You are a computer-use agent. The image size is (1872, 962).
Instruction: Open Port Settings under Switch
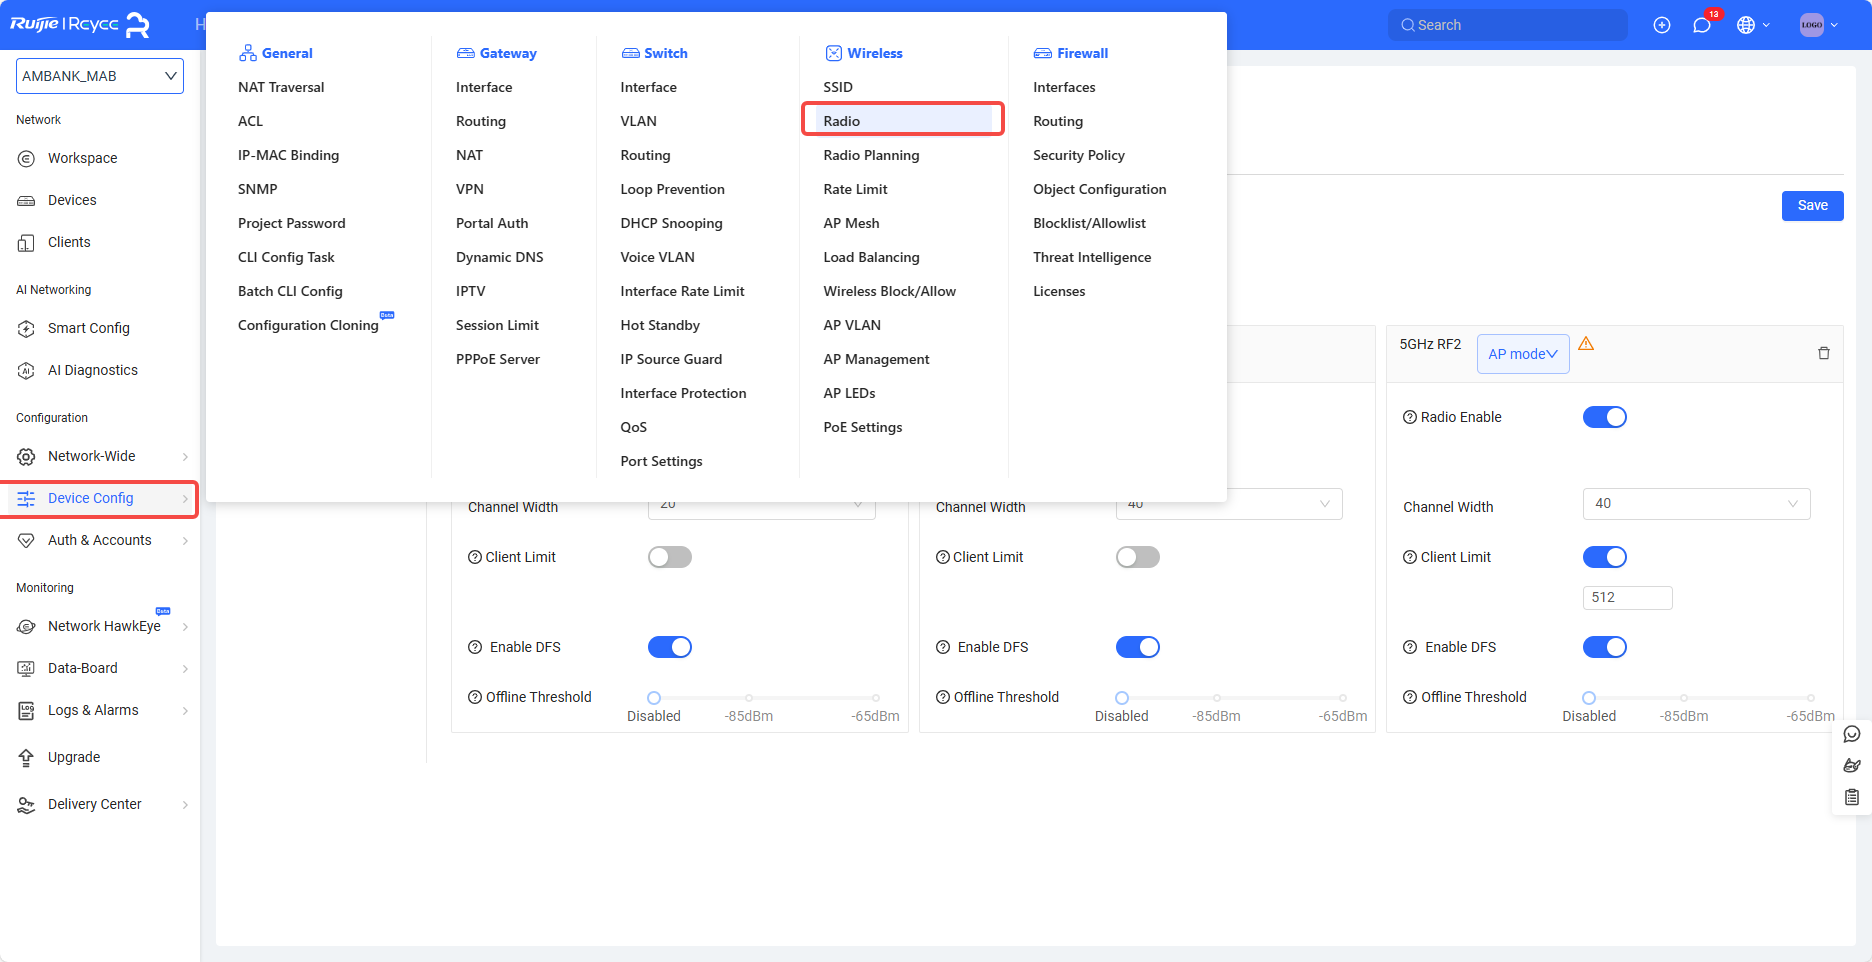(661, 461)
